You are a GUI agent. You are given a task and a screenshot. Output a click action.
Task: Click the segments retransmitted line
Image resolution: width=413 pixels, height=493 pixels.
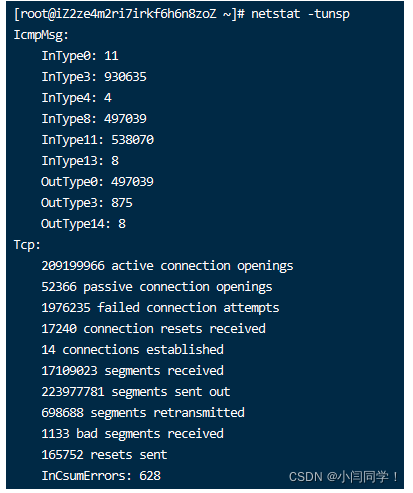[x=143, y=413]
